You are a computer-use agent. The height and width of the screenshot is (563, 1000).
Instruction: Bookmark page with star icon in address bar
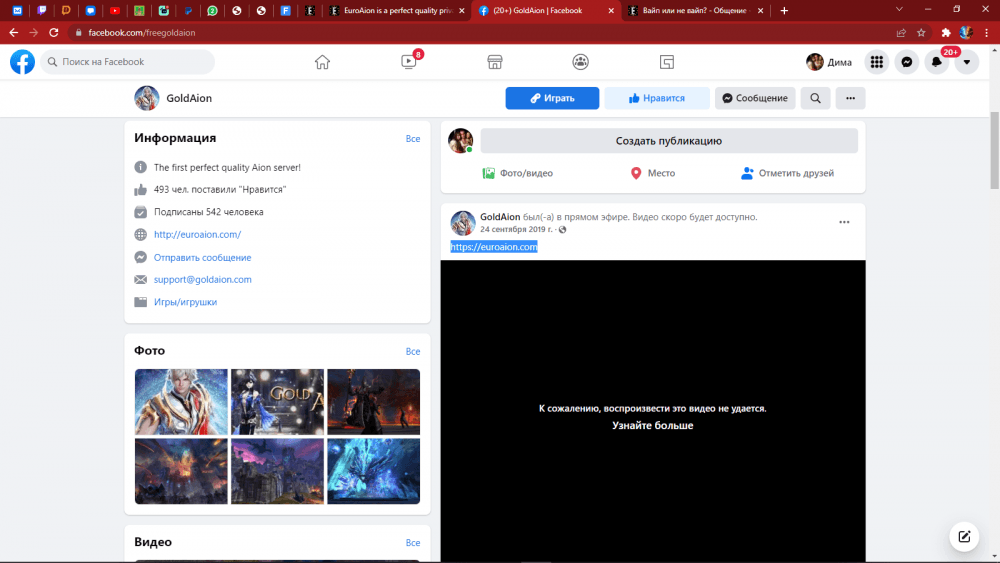click(x=921, y=32)
